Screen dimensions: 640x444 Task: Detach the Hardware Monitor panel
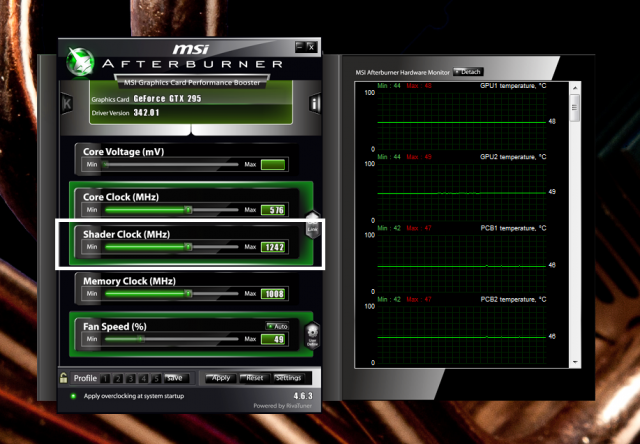[x=467, y=72]
